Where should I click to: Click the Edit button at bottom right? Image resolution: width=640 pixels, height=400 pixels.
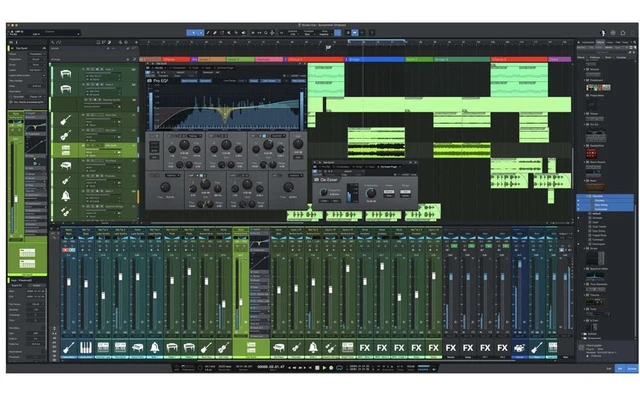pos(609,369)
